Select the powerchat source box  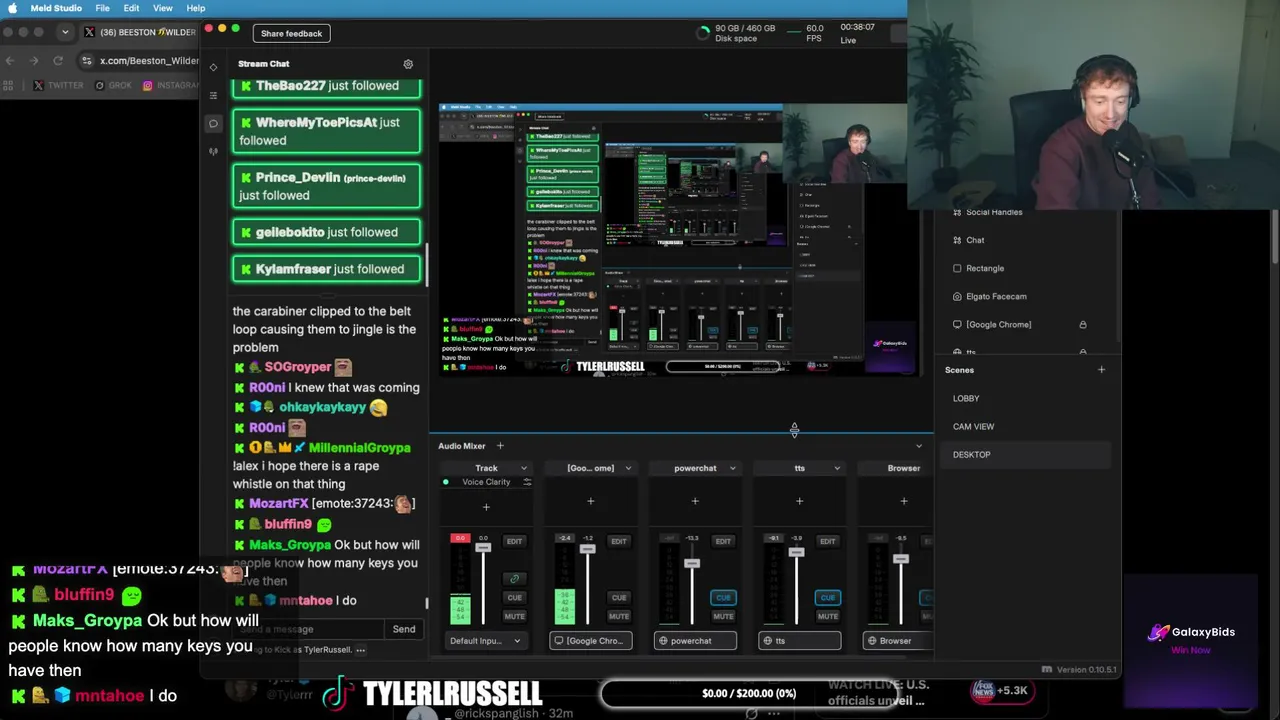click(x=695, y=641)
